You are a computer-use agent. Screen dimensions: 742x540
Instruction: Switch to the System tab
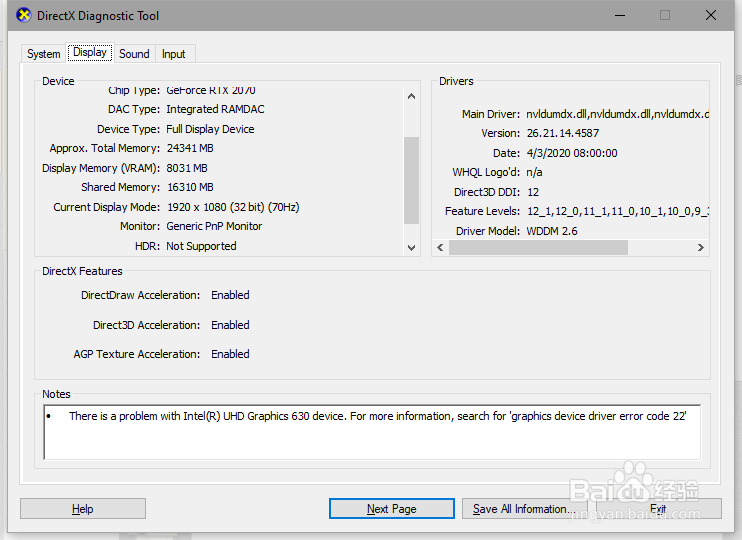(x=44, y=54)
